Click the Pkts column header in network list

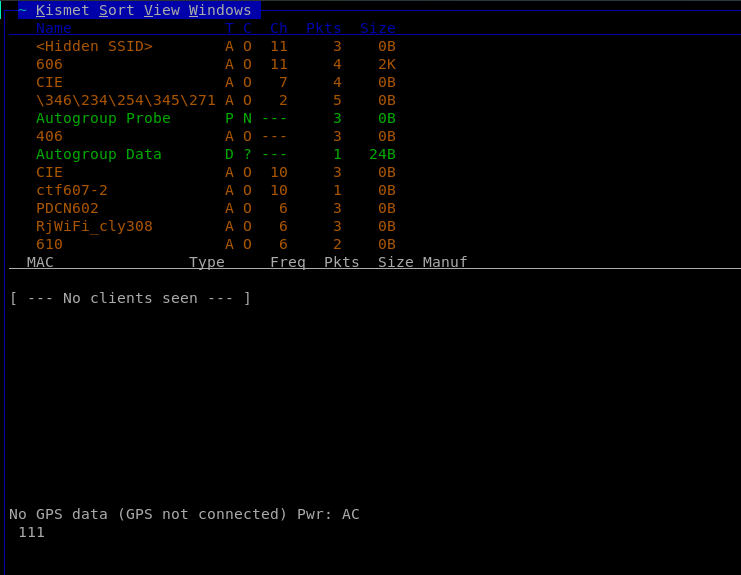pyautogui.click(x=323, y=28)
